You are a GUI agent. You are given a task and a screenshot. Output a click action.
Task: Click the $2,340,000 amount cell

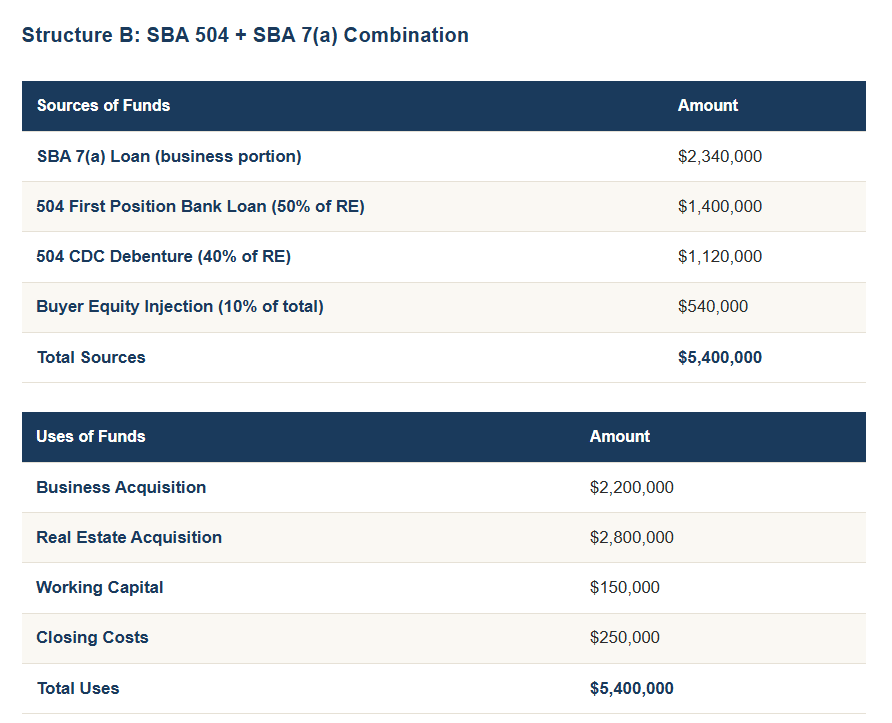pos(720,156)
